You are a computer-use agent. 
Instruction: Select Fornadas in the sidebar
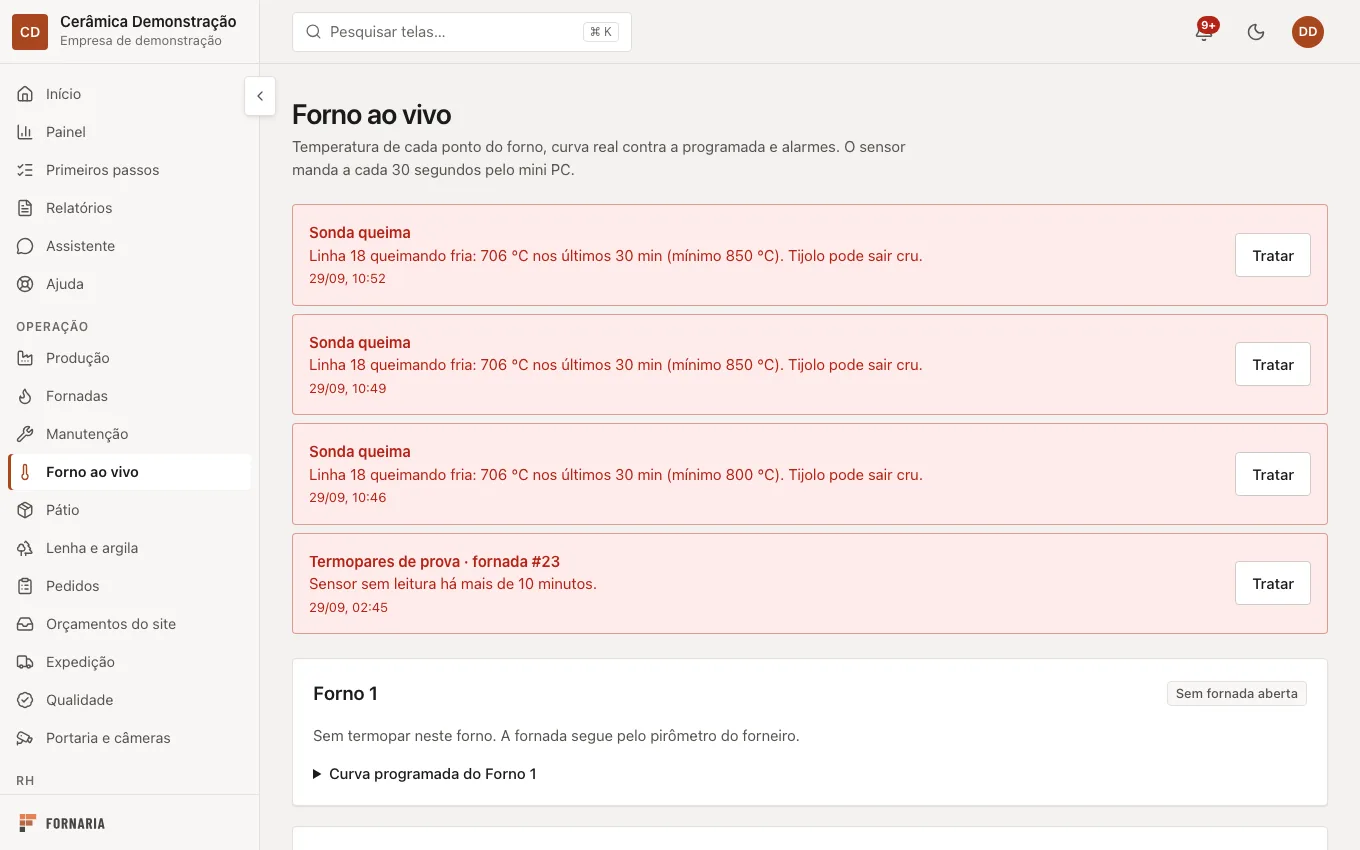click(x=130, y=396)
